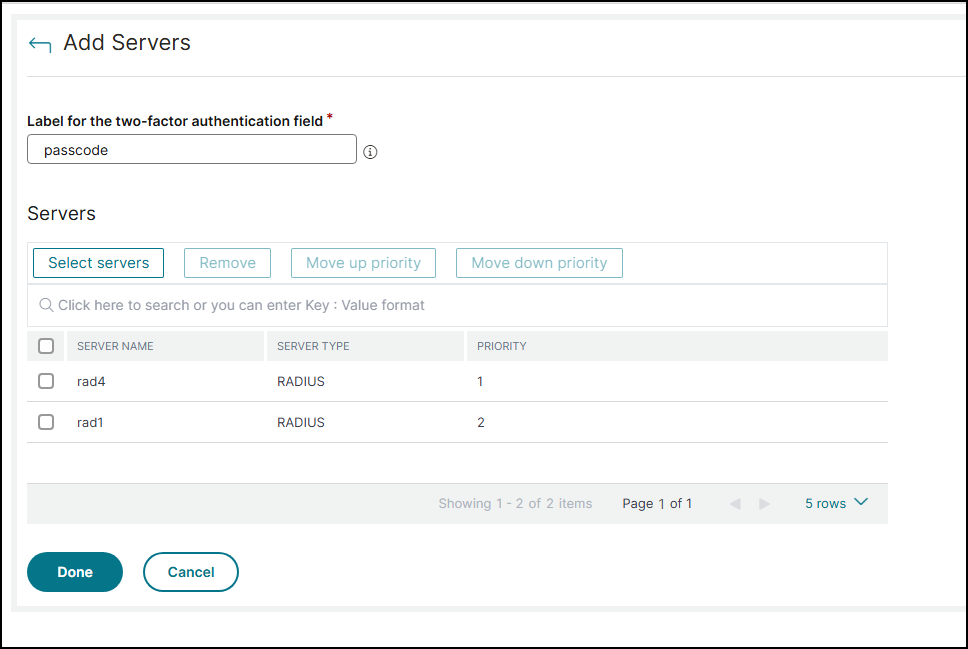The width and height of the screenshot is (968, 649).
Task: Click Move down priority button
Action: coord(539,263)
